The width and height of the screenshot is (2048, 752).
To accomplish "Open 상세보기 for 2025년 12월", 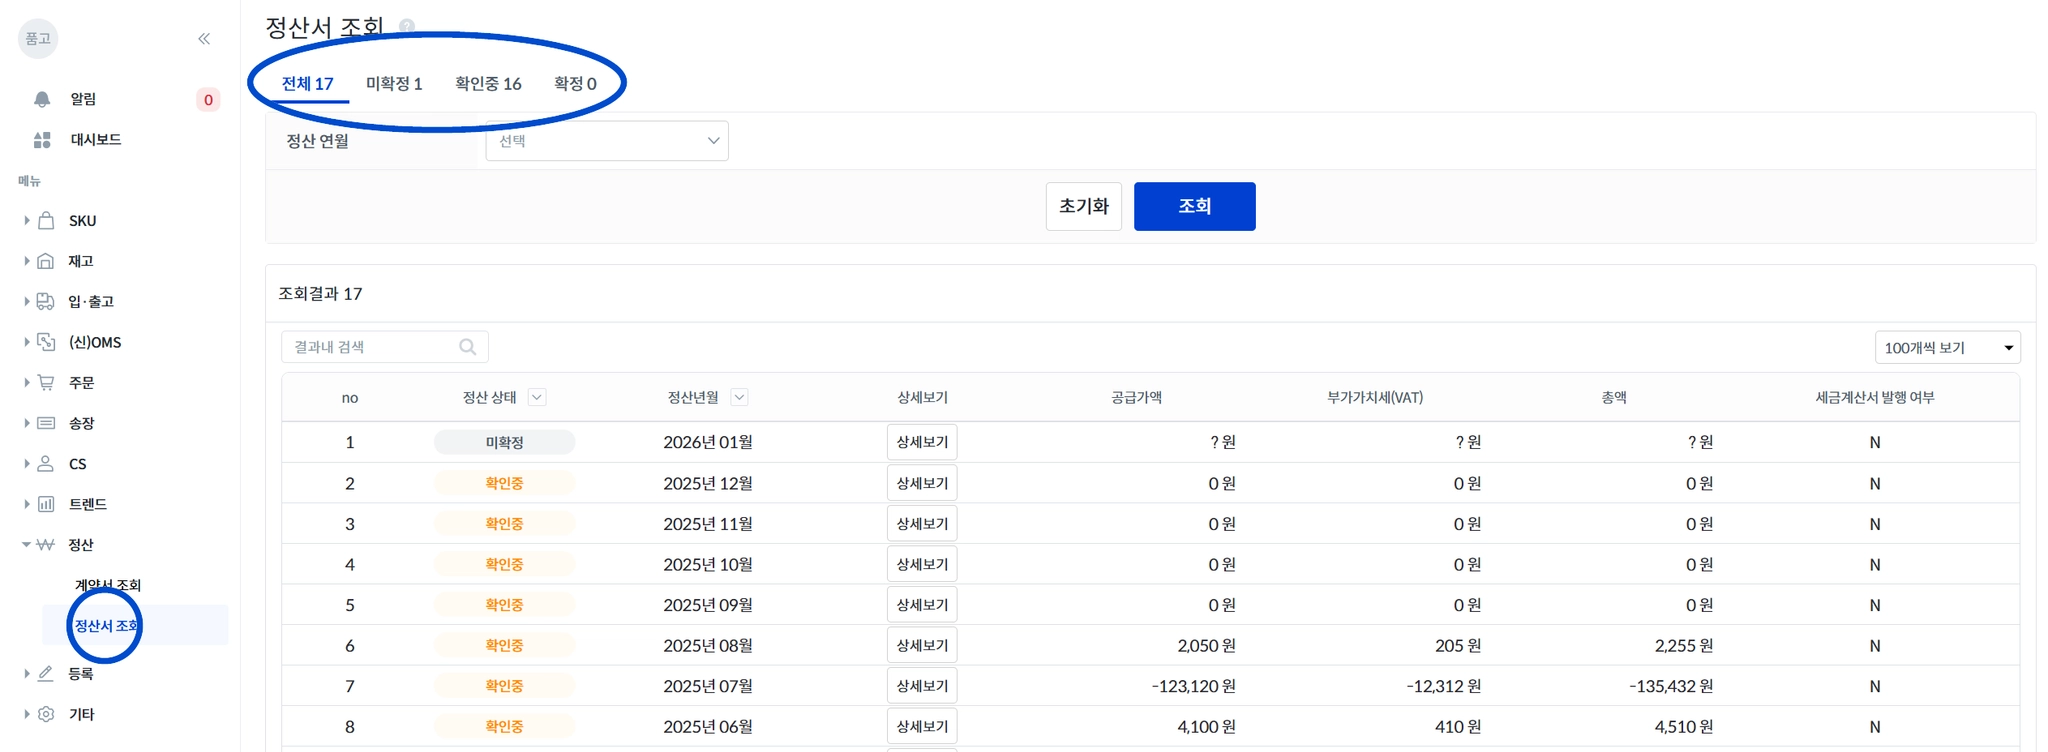I will (x=922, y=483).
